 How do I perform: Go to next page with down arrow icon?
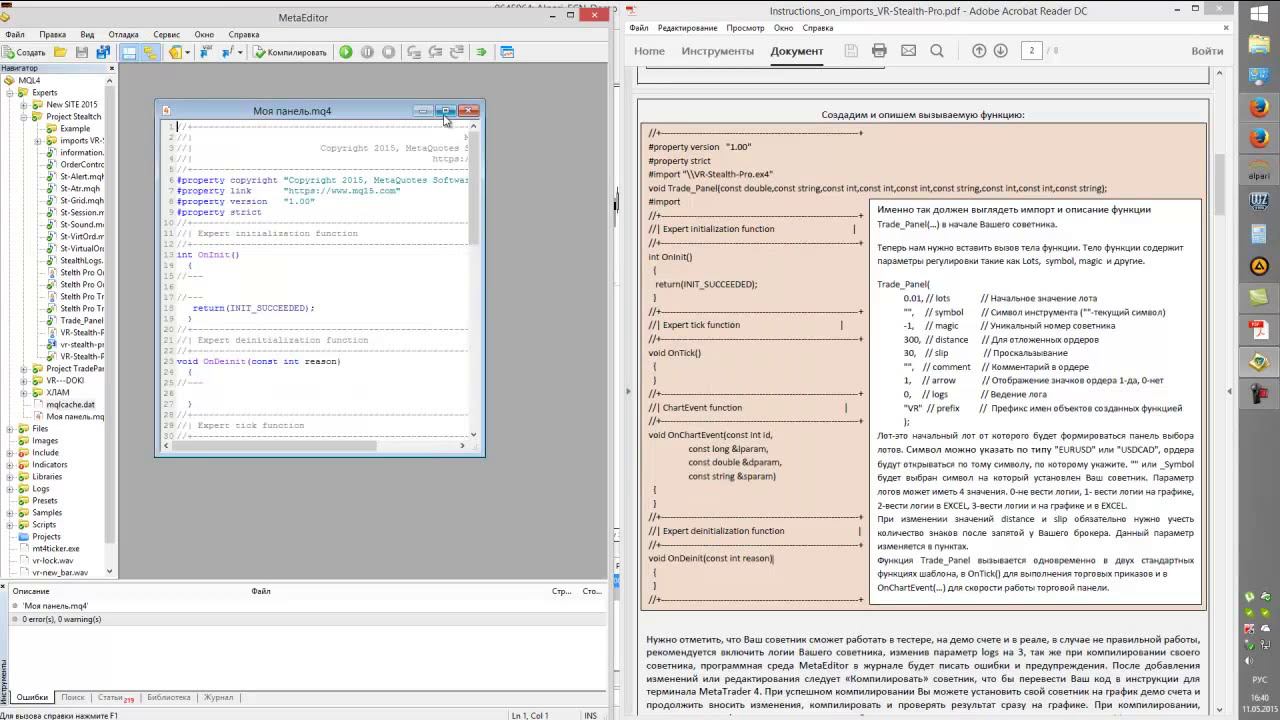click(1000, 51)
